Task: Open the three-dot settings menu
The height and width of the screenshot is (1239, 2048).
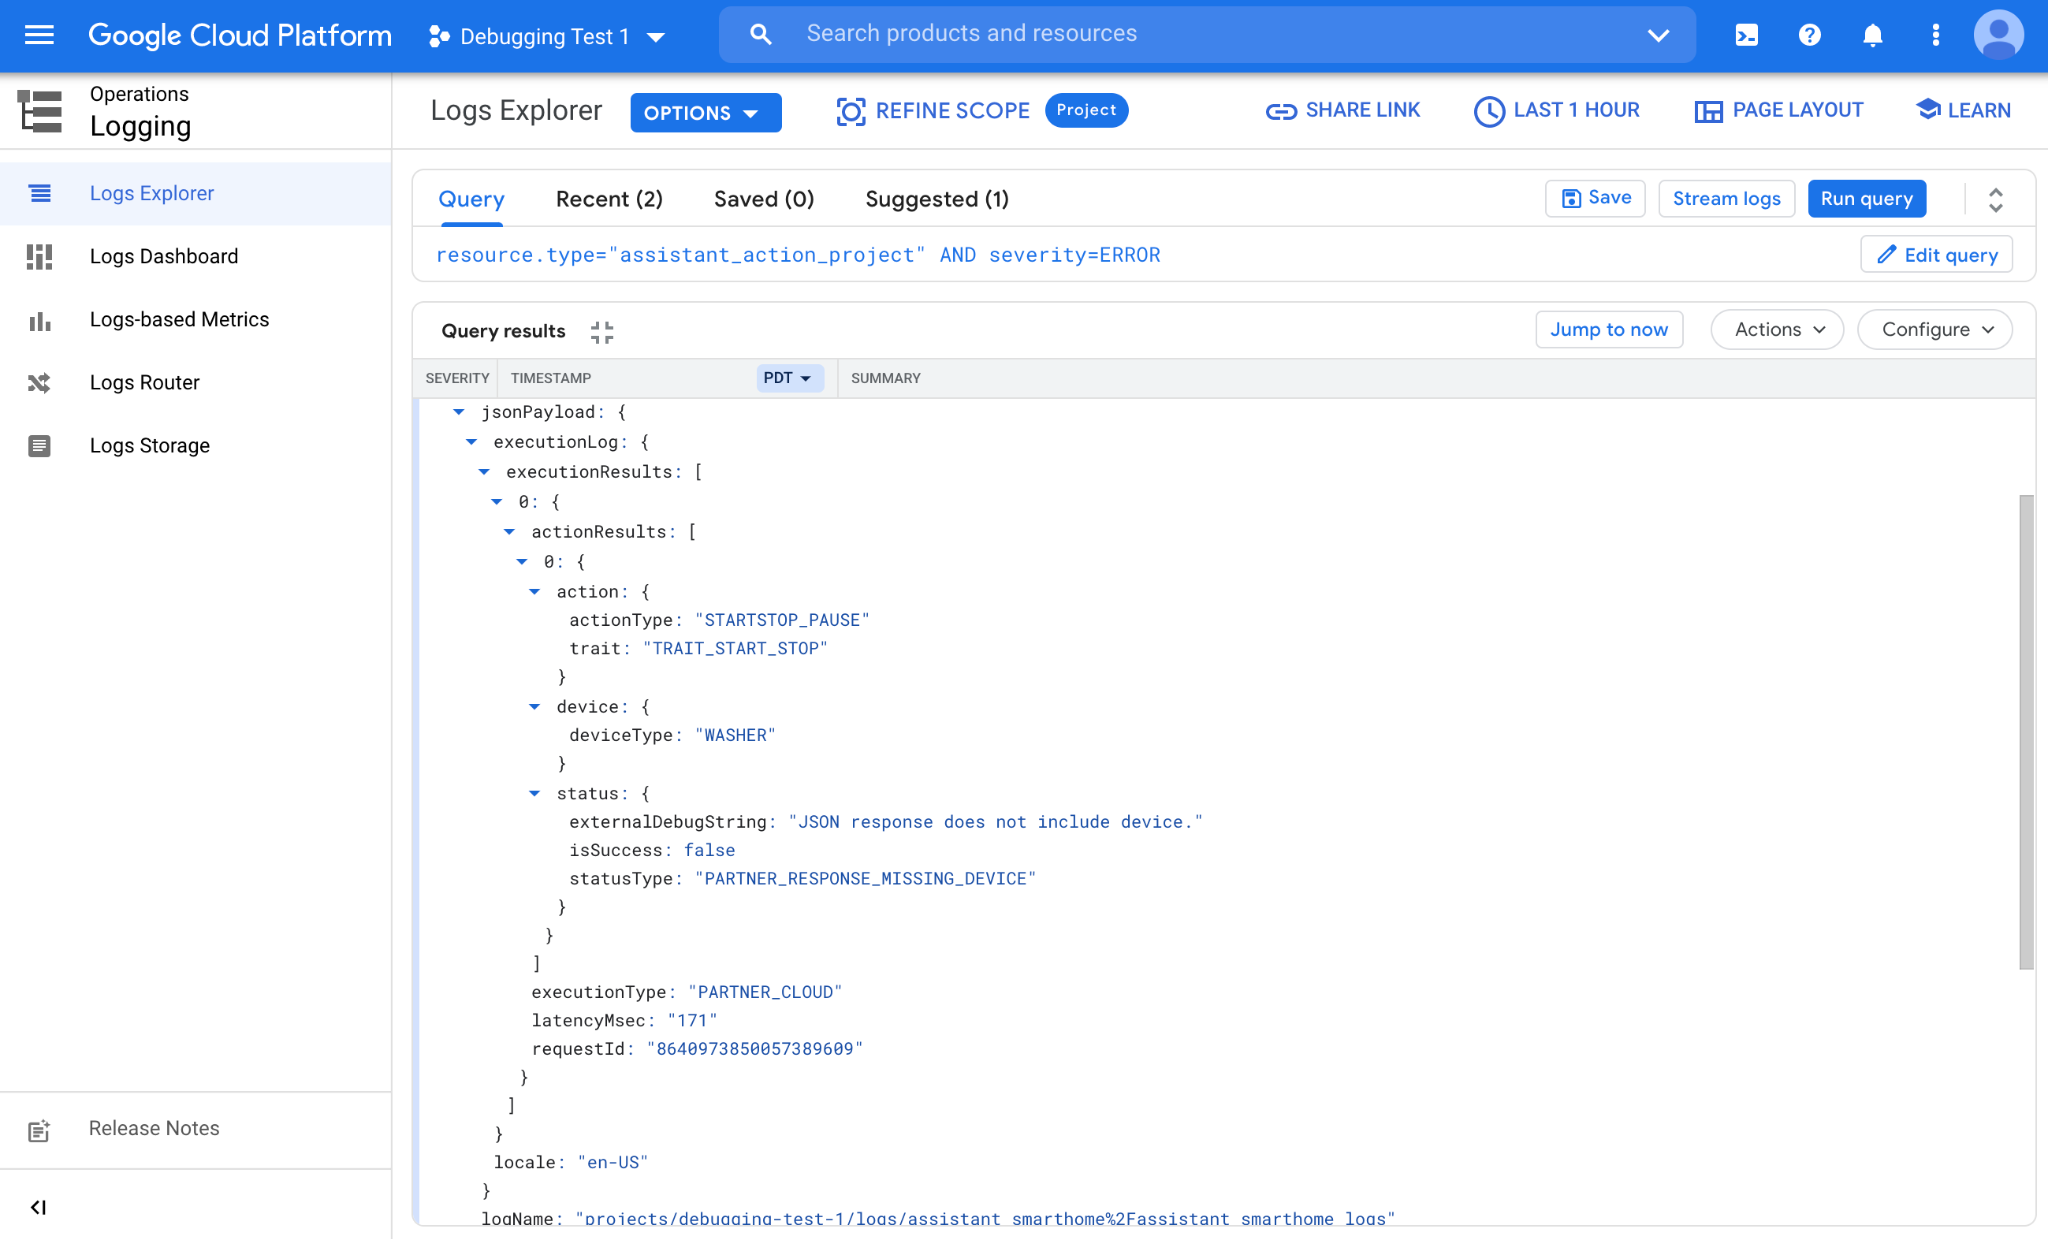Action: click(x=1936, y=36)
